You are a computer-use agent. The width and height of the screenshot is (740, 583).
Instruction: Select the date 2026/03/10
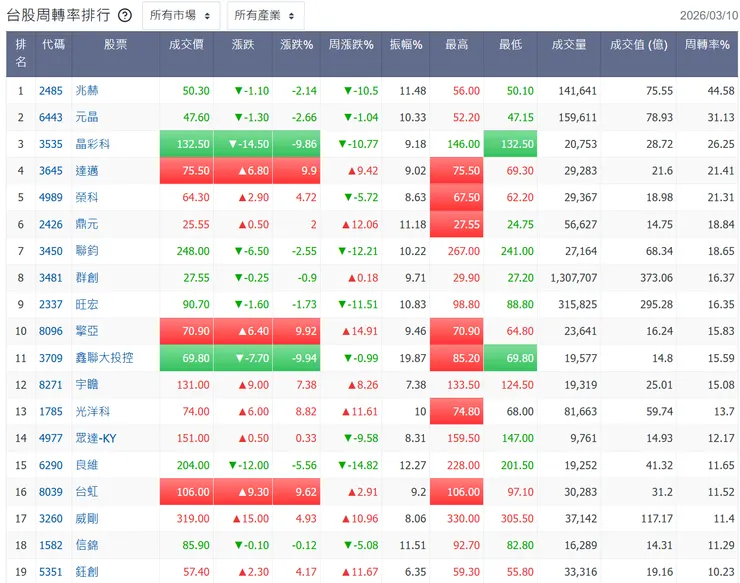[x=708, y=16]
